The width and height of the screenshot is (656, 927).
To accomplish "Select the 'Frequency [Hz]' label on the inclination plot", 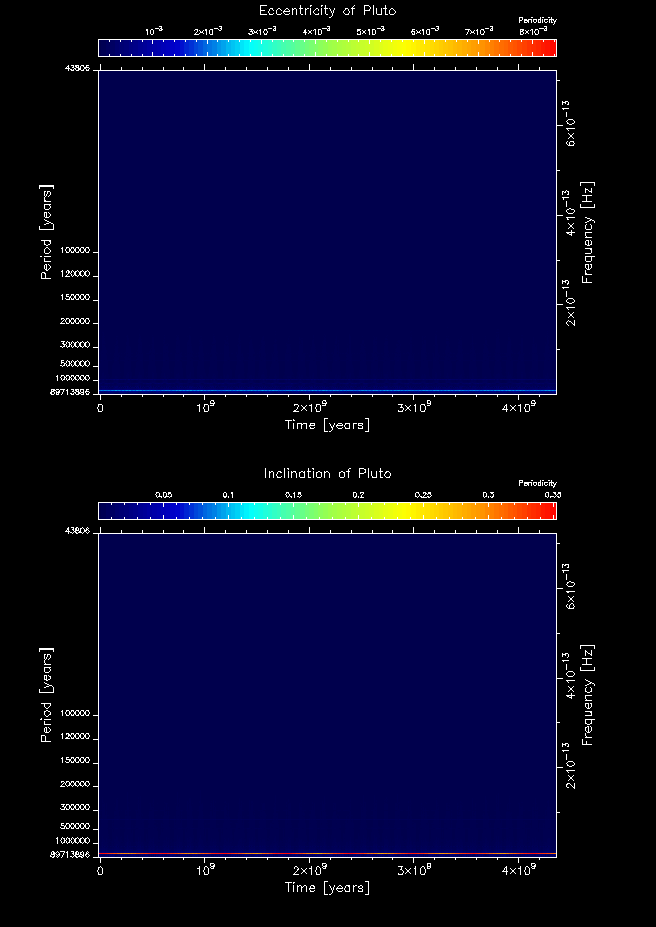I will tap(588, 699).
